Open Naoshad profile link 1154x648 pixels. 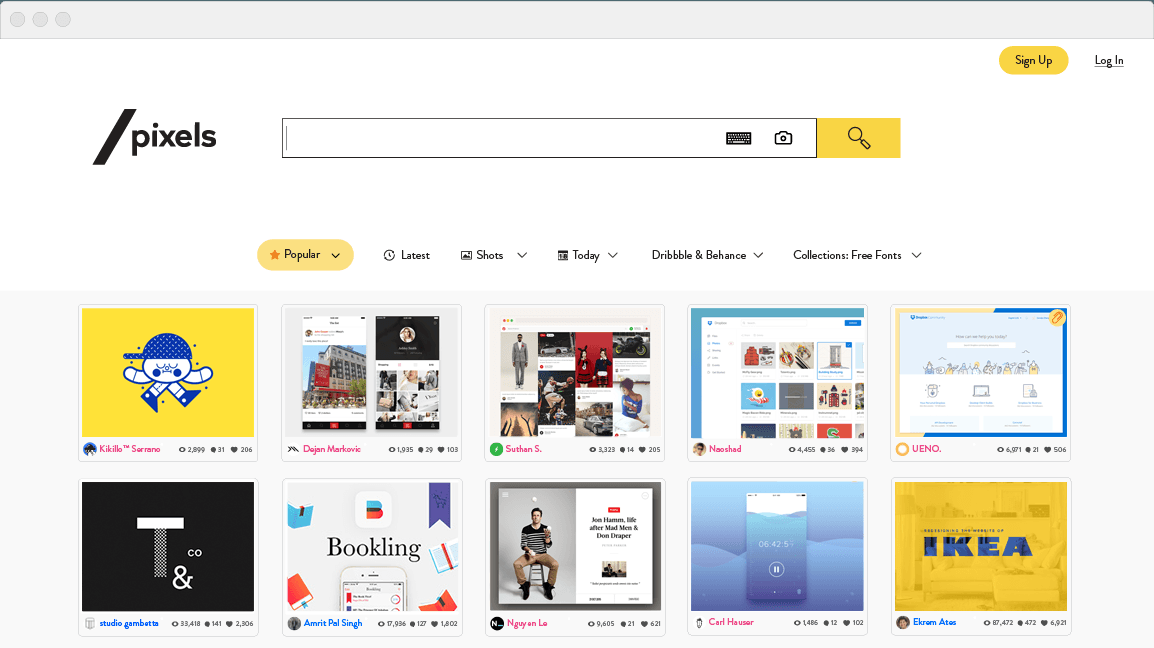[725, 449]
